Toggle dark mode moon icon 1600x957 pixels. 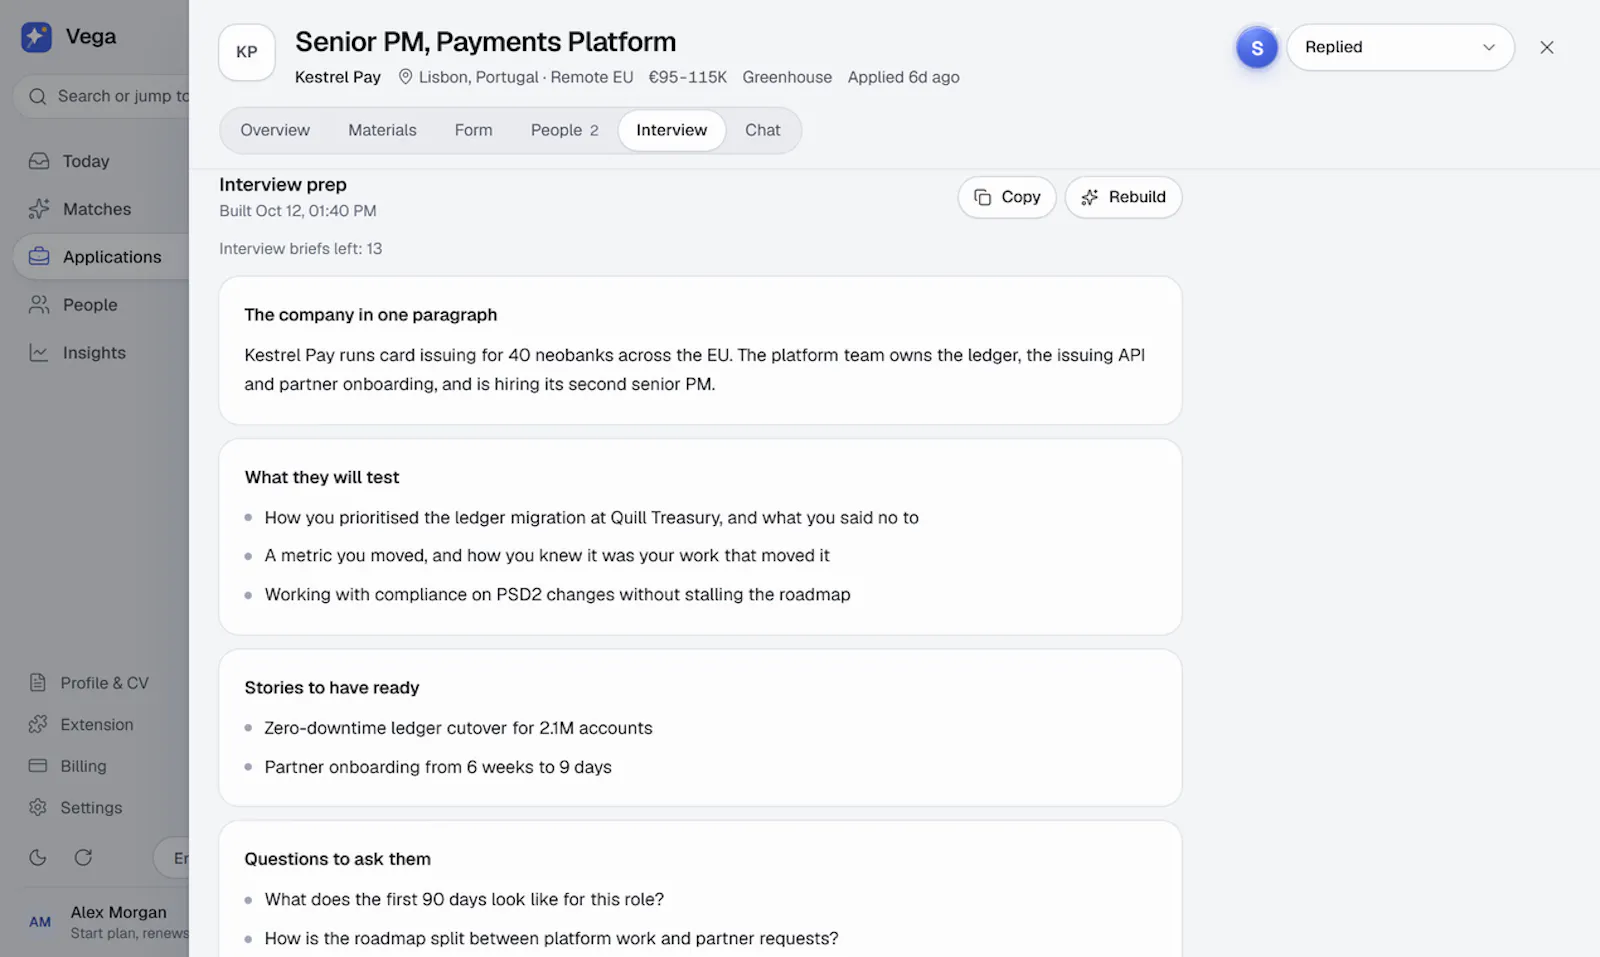[38, 857]
